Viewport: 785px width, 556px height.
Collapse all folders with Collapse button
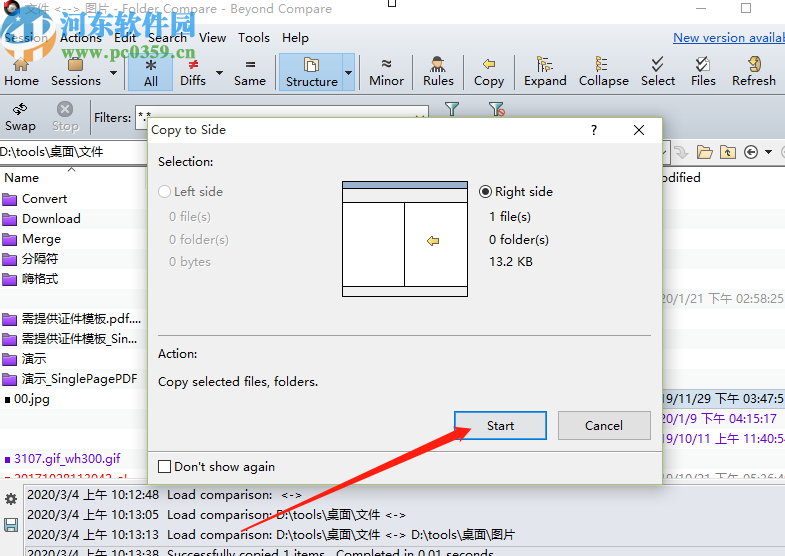point(603,72)
